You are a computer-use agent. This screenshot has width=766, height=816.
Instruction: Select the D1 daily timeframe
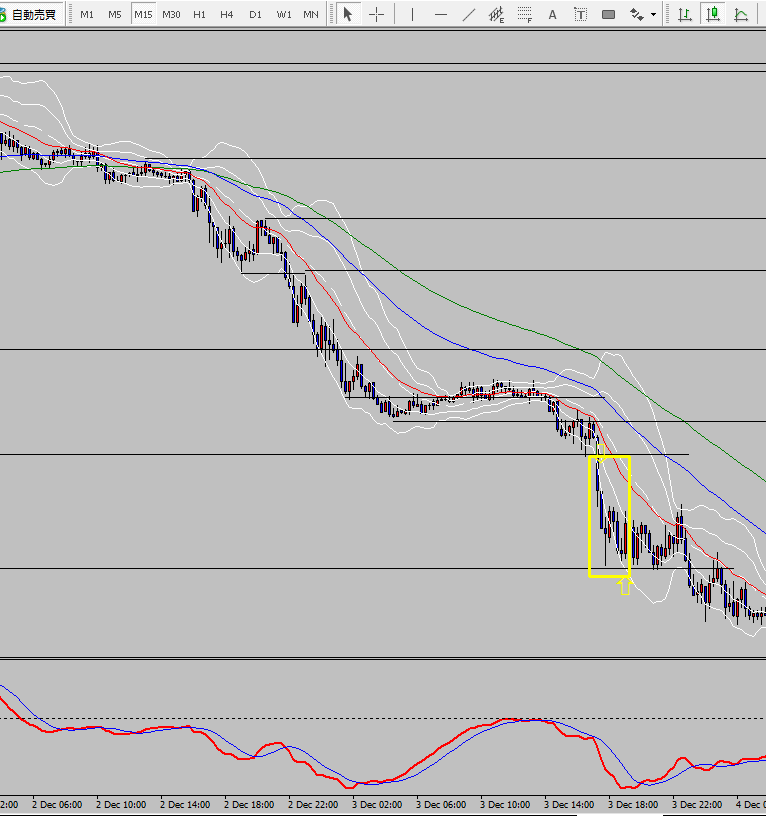click(x=255, y=14)
